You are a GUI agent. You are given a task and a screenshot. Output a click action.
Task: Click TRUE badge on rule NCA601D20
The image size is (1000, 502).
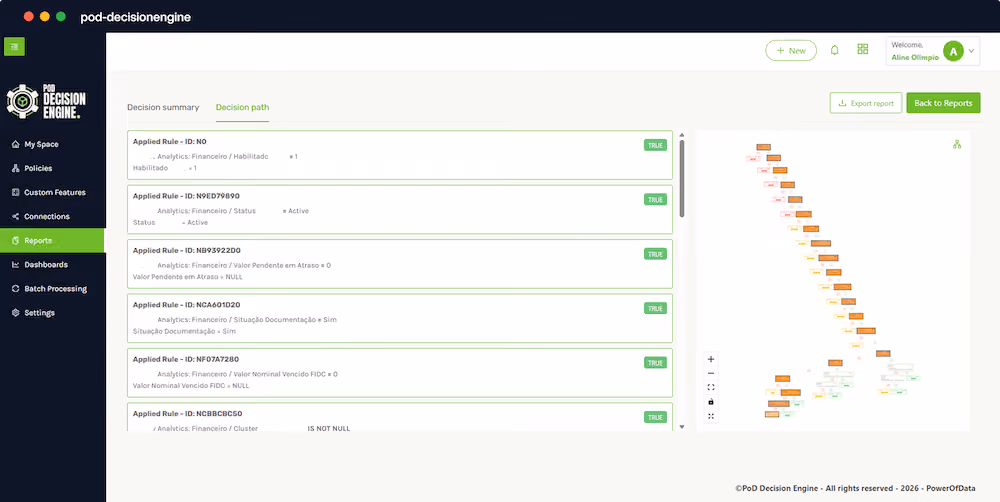655,308
